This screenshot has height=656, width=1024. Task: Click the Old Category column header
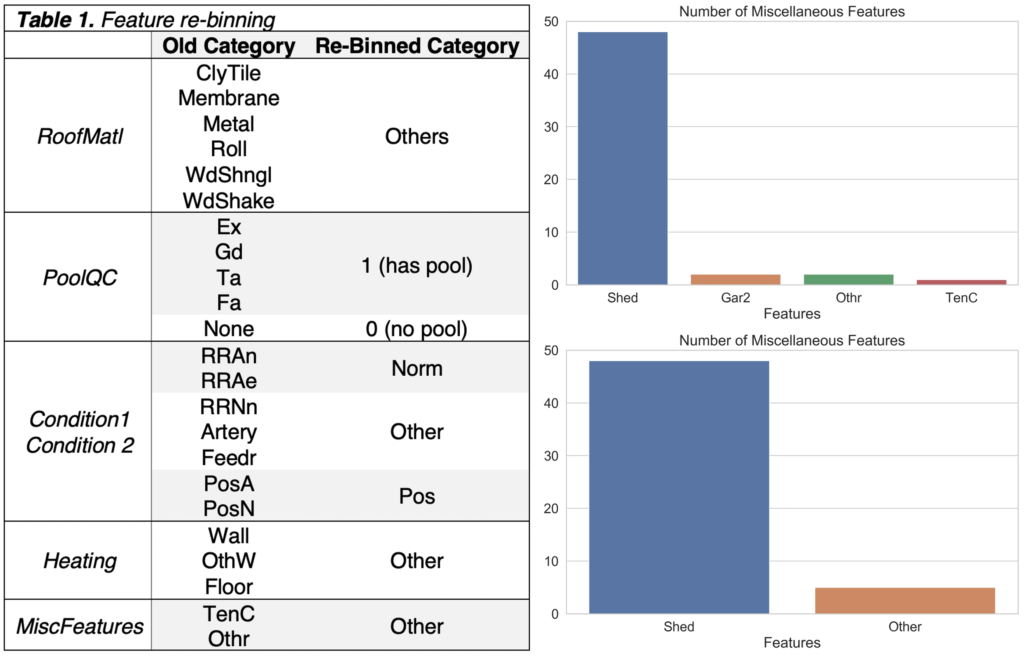[x=229, y=46]
